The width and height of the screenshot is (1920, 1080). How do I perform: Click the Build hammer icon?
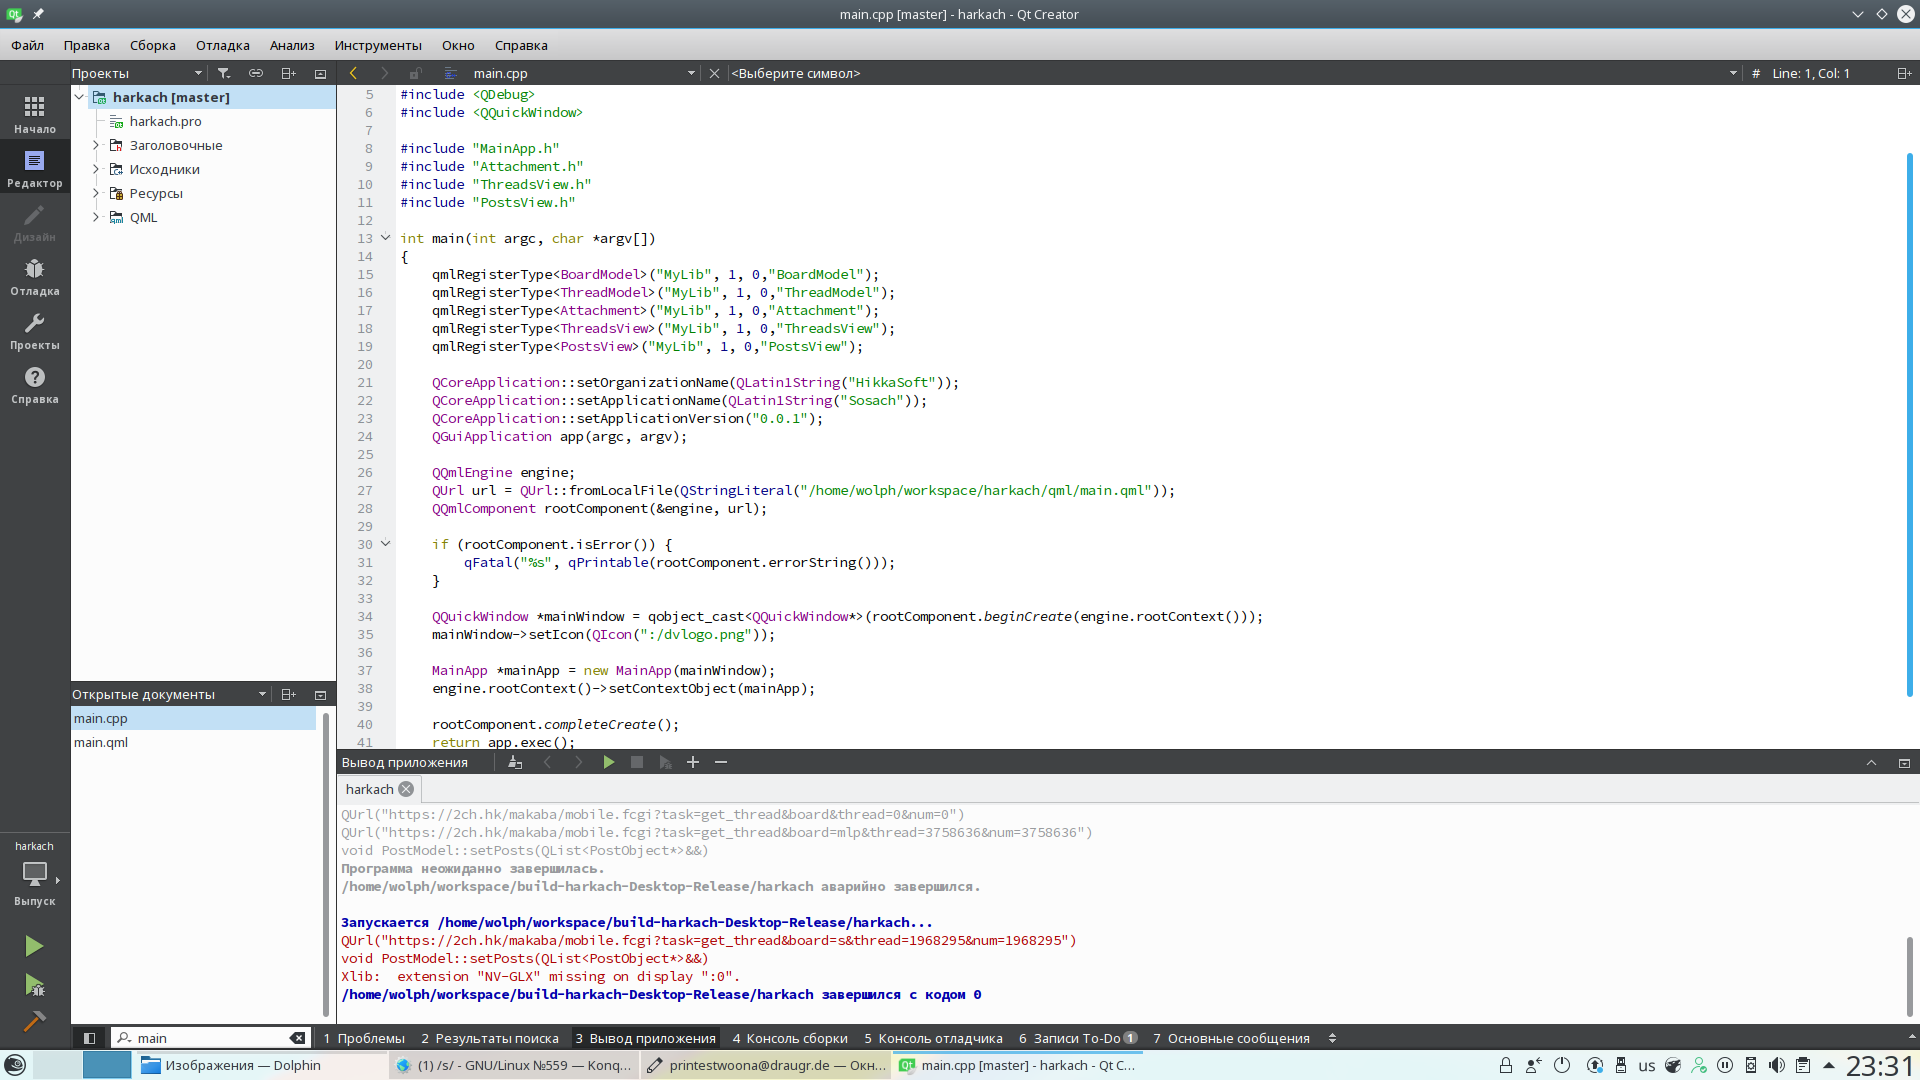click(x=34, y=1021)
